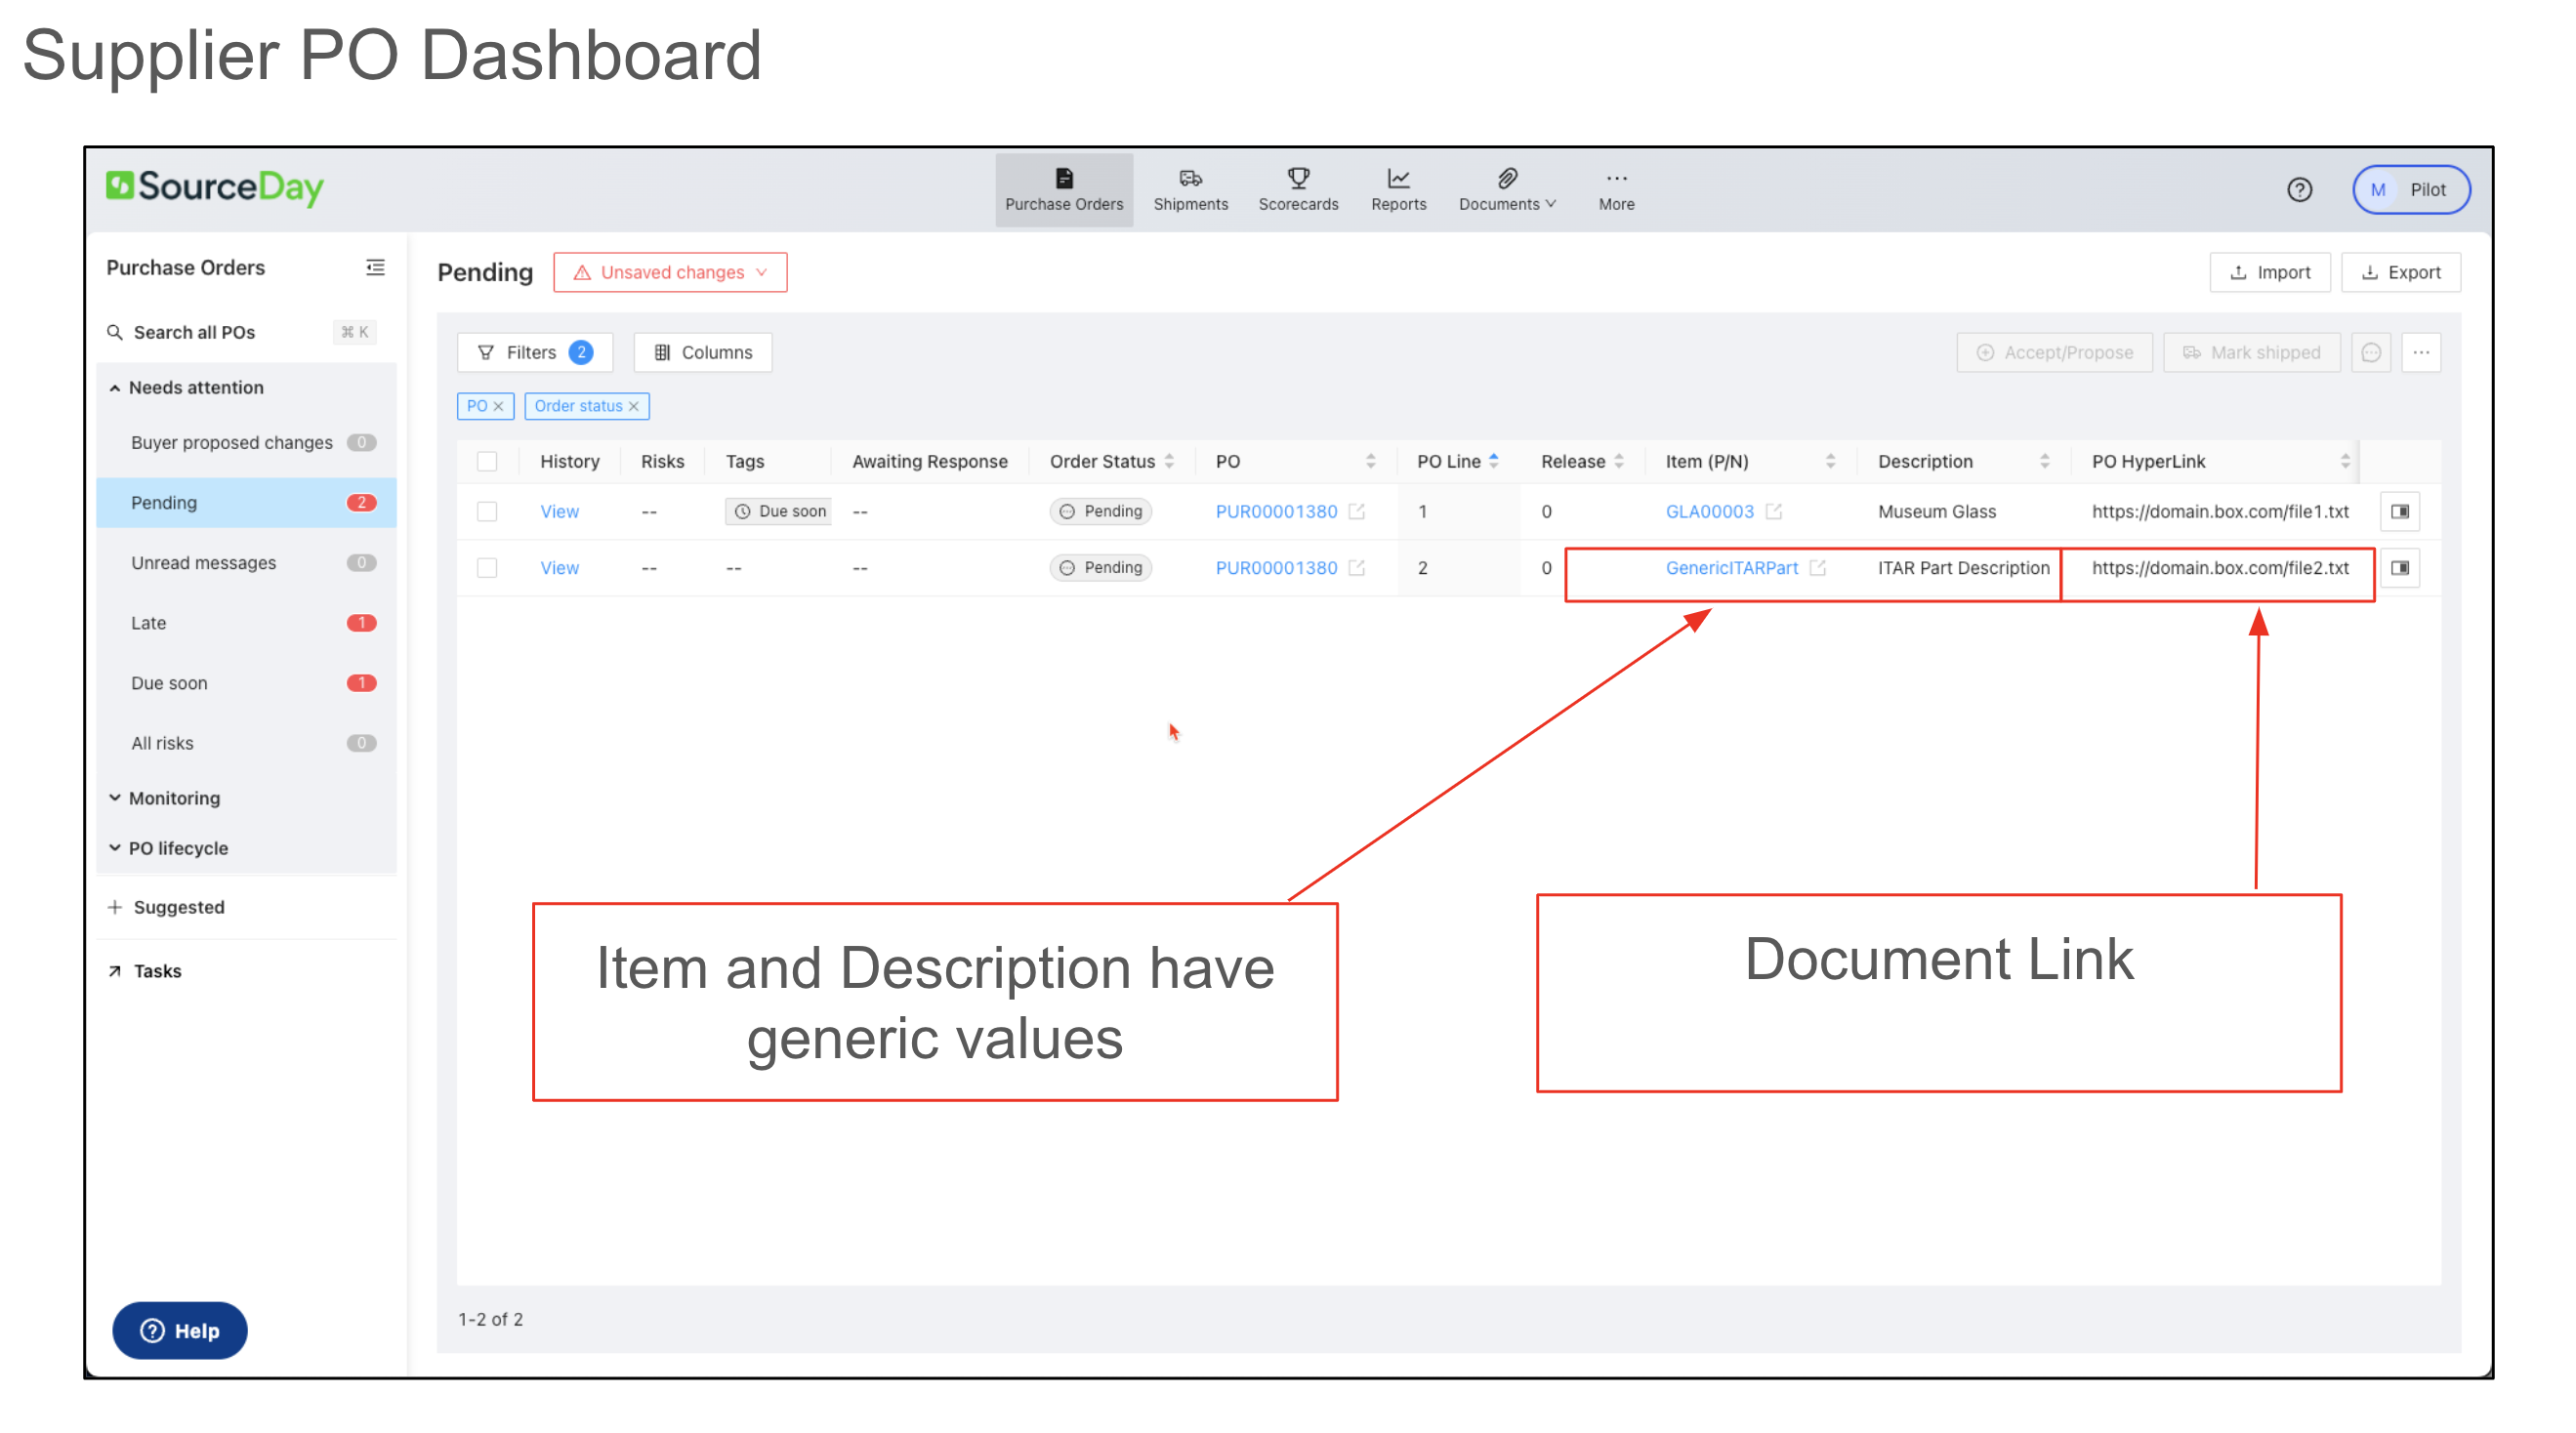Open the PUR00001380 purchase order link

[1277, 511]
